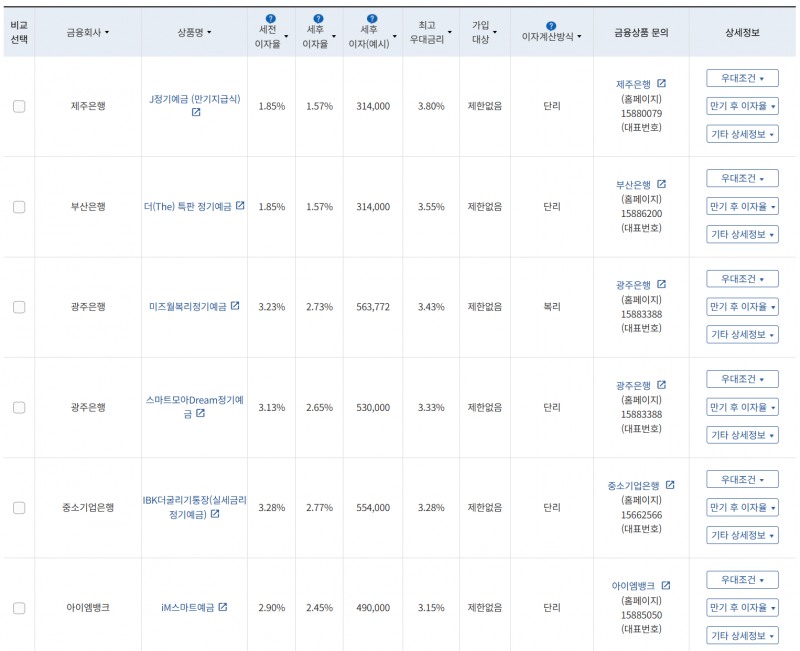Sort by 가입 대상 column header

point(484,32)
